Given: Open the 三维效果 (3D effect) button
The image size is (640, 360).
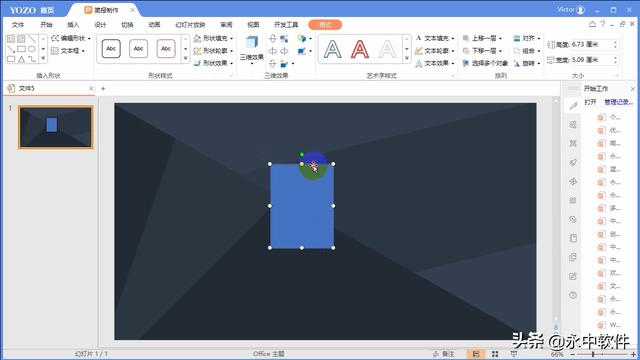Looking at the screenshot, I should pos(251,49).
